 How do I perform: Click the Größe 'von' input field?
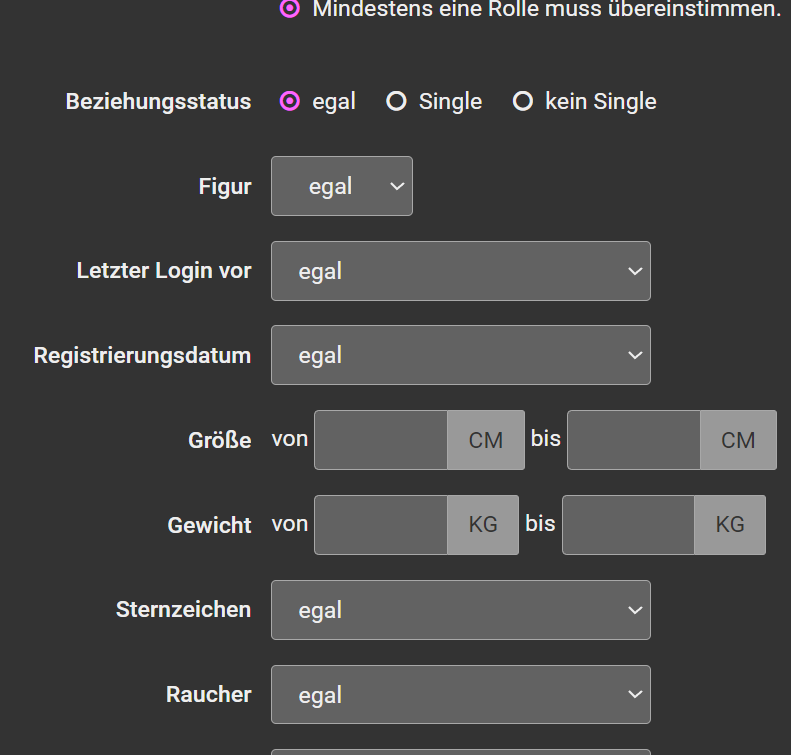click(381, 440)
